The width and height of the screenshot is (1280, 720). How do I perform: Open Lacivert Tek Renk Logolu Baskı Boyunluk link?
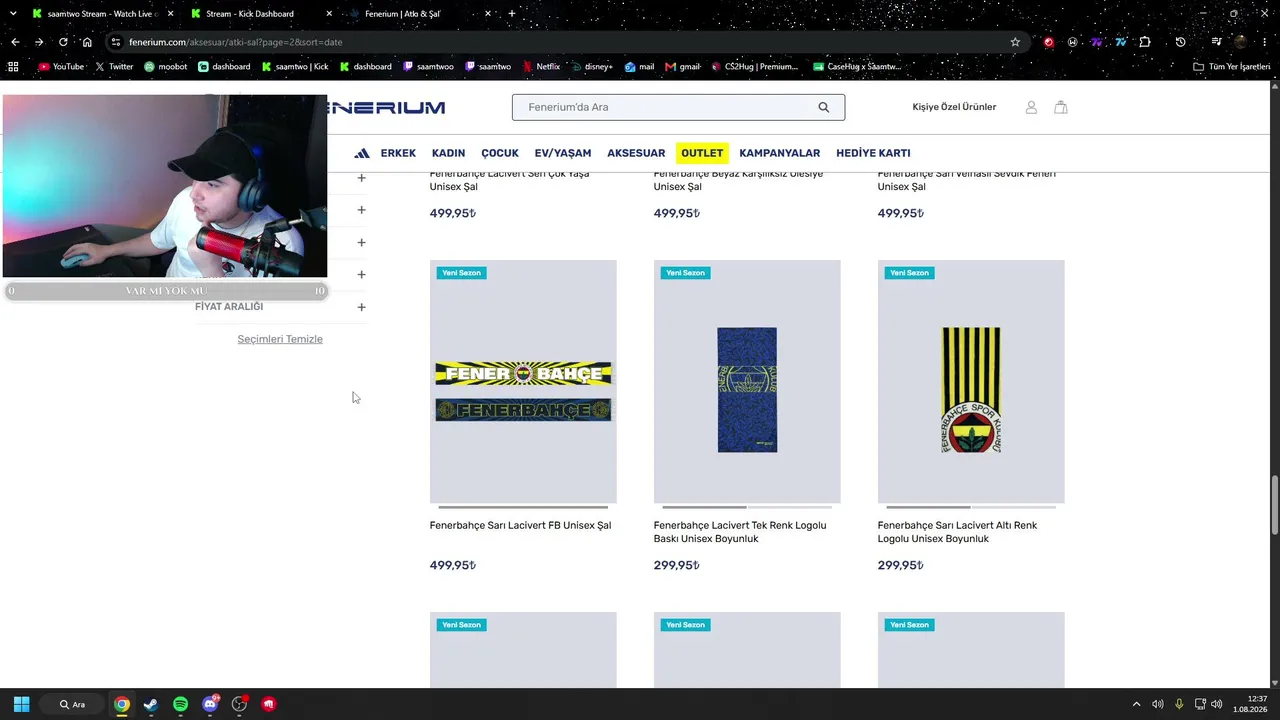pyautogui.click(x=740, y=532)
